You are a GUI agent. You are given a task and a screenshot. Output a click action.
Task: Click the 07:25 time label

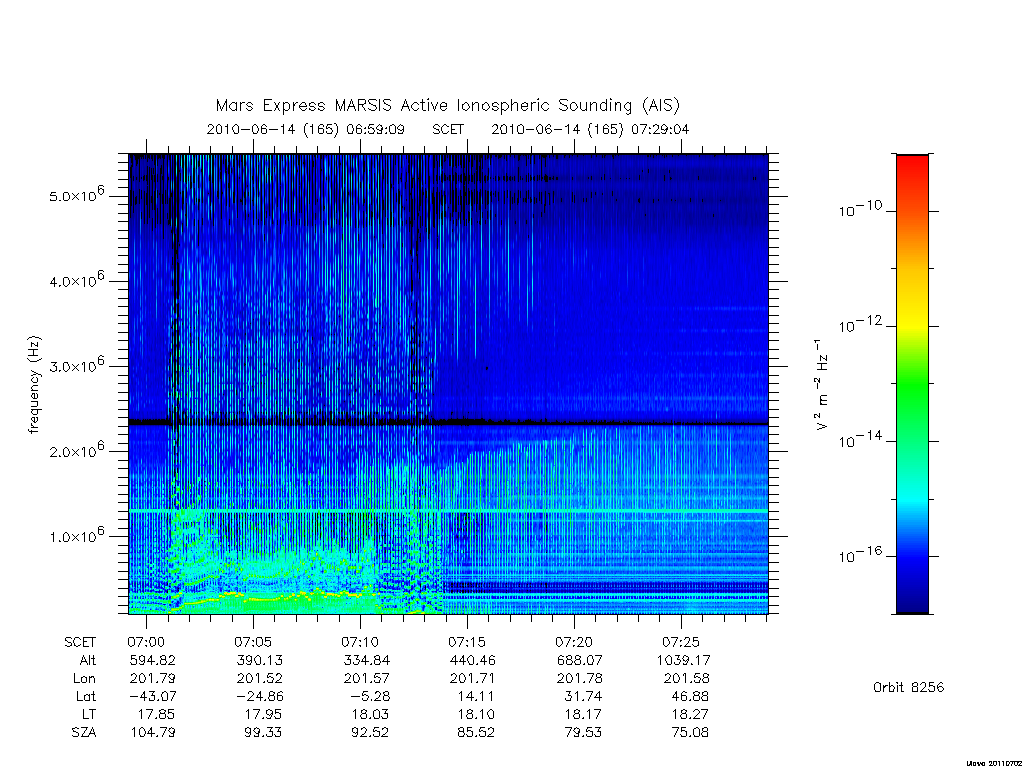(681, 642)
